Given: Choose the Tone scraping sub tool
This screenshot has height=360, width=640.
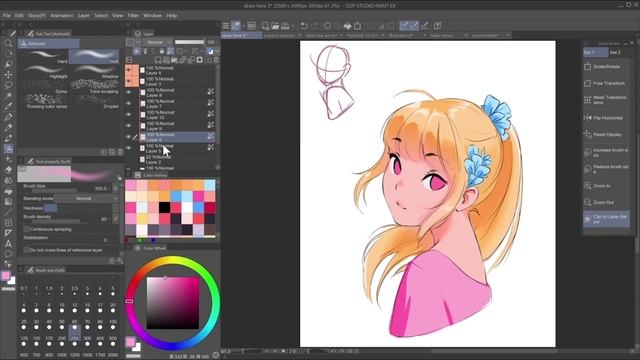Looking at the screenshot, I should click(x=95, y=86).
